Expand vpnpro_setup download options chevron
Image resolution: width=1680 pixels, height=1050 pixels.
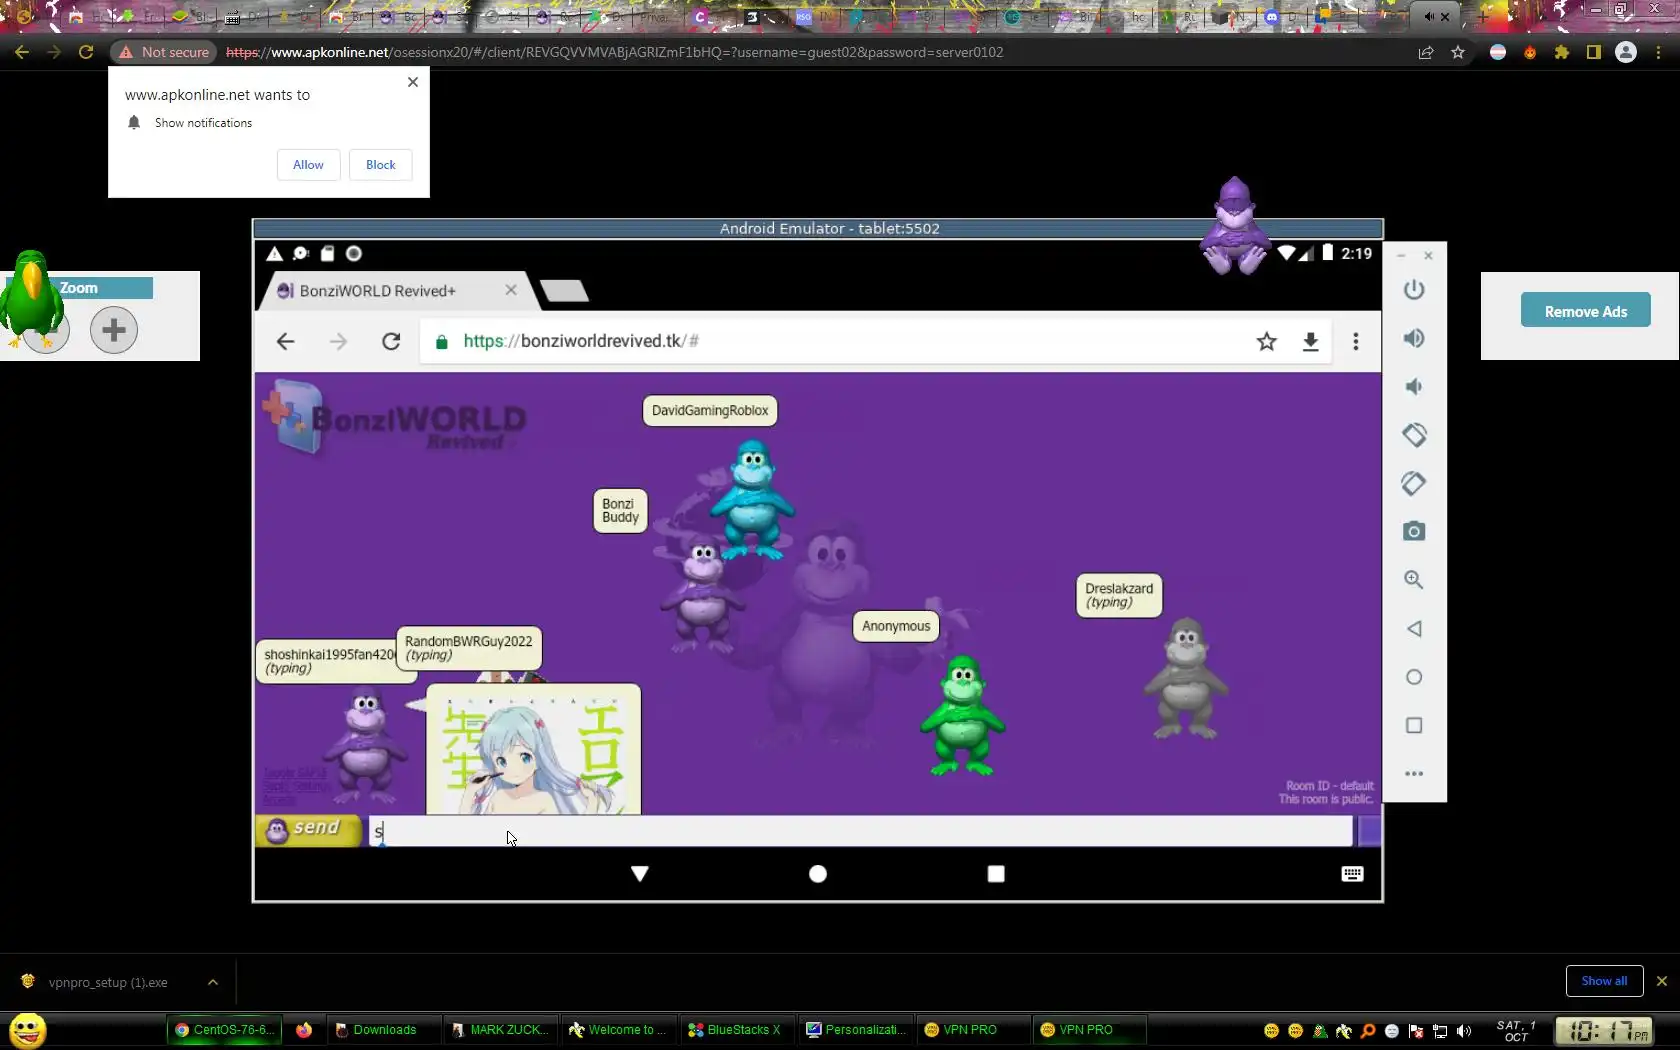pyautogui.click(x=213, y=982)
